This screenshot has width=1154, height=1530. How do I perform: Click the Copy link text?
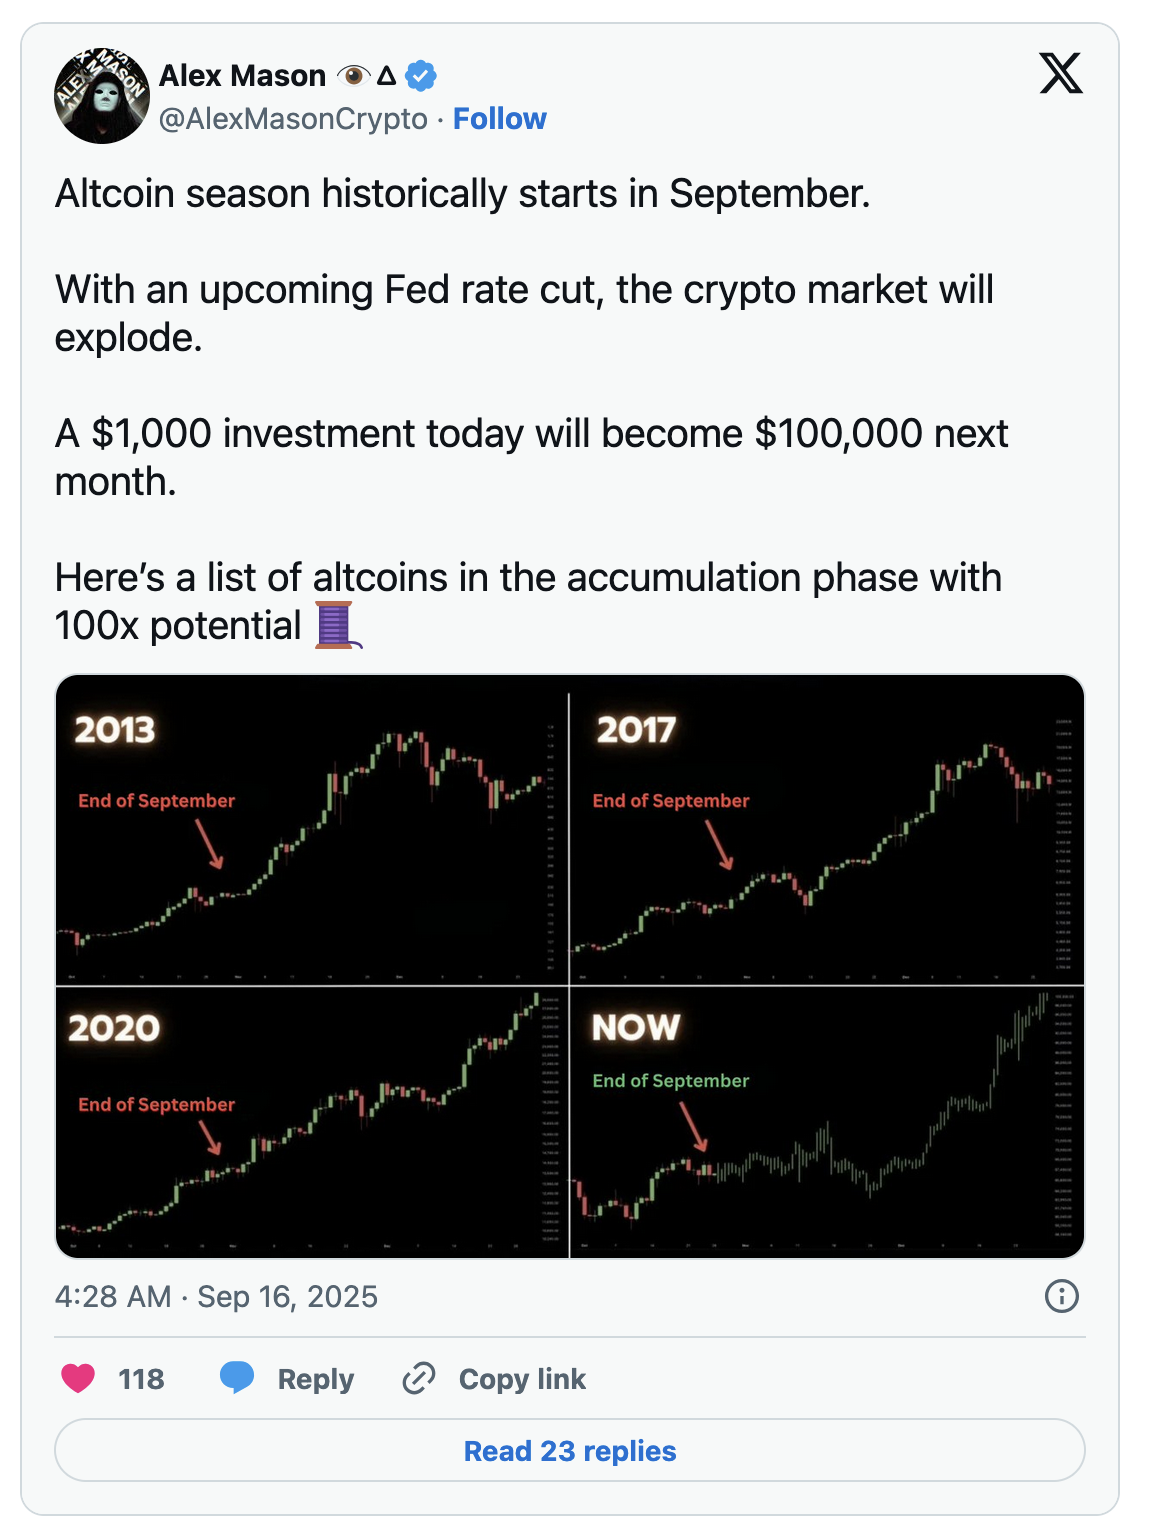pos(522,1379)
